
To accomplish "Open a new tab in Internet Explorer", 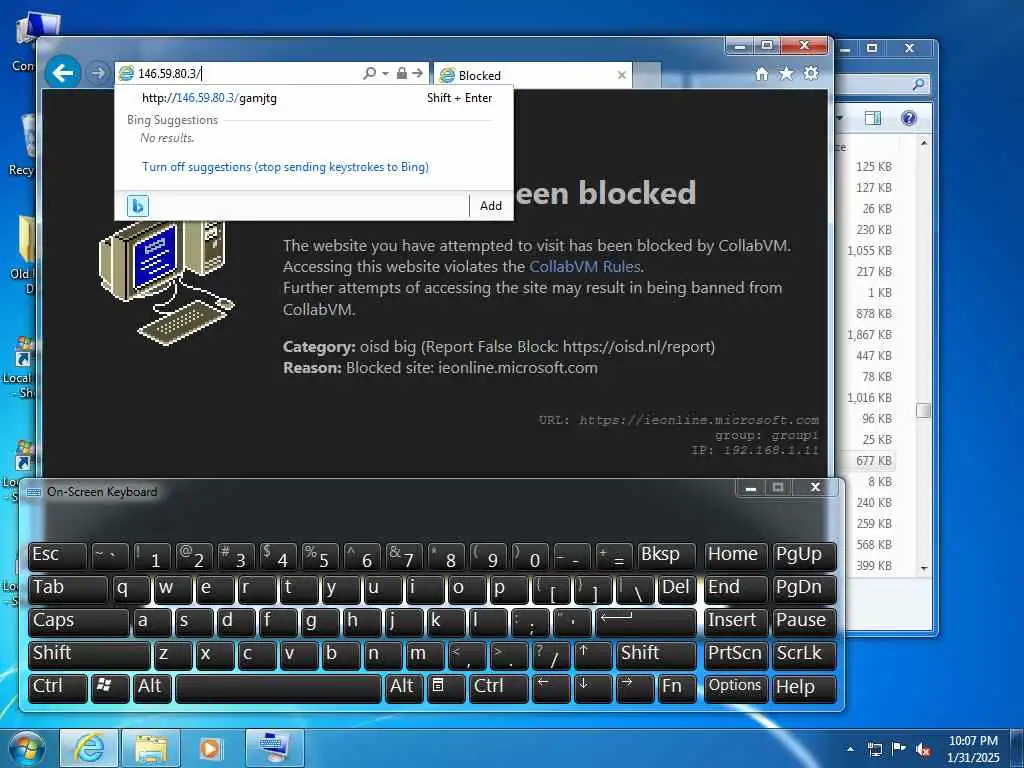I will 647,75.
